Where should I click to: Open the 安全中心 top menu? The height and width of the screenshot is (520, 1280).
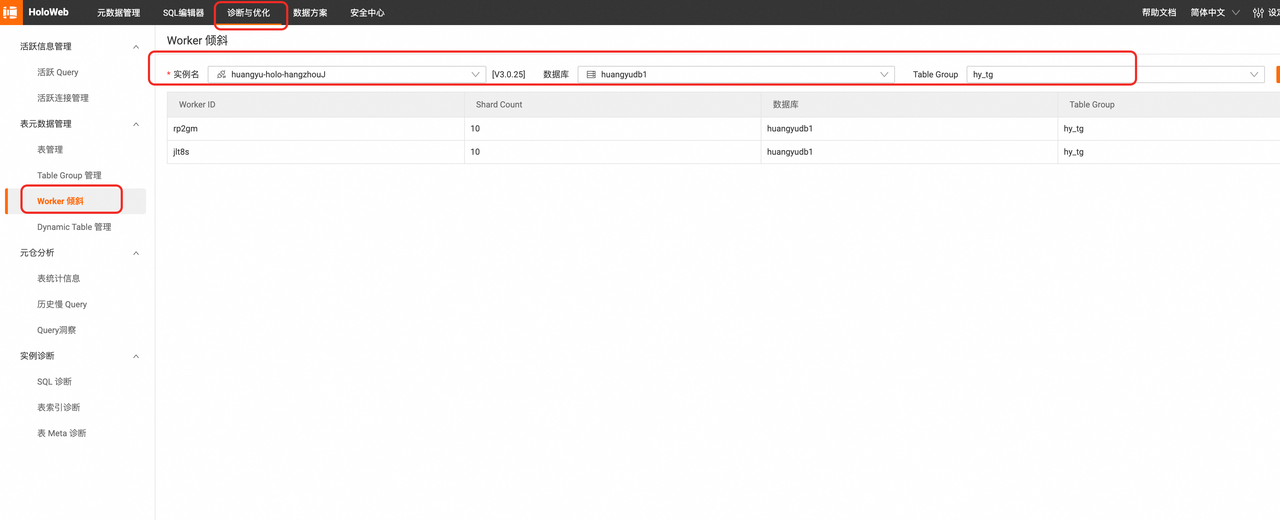367,13
